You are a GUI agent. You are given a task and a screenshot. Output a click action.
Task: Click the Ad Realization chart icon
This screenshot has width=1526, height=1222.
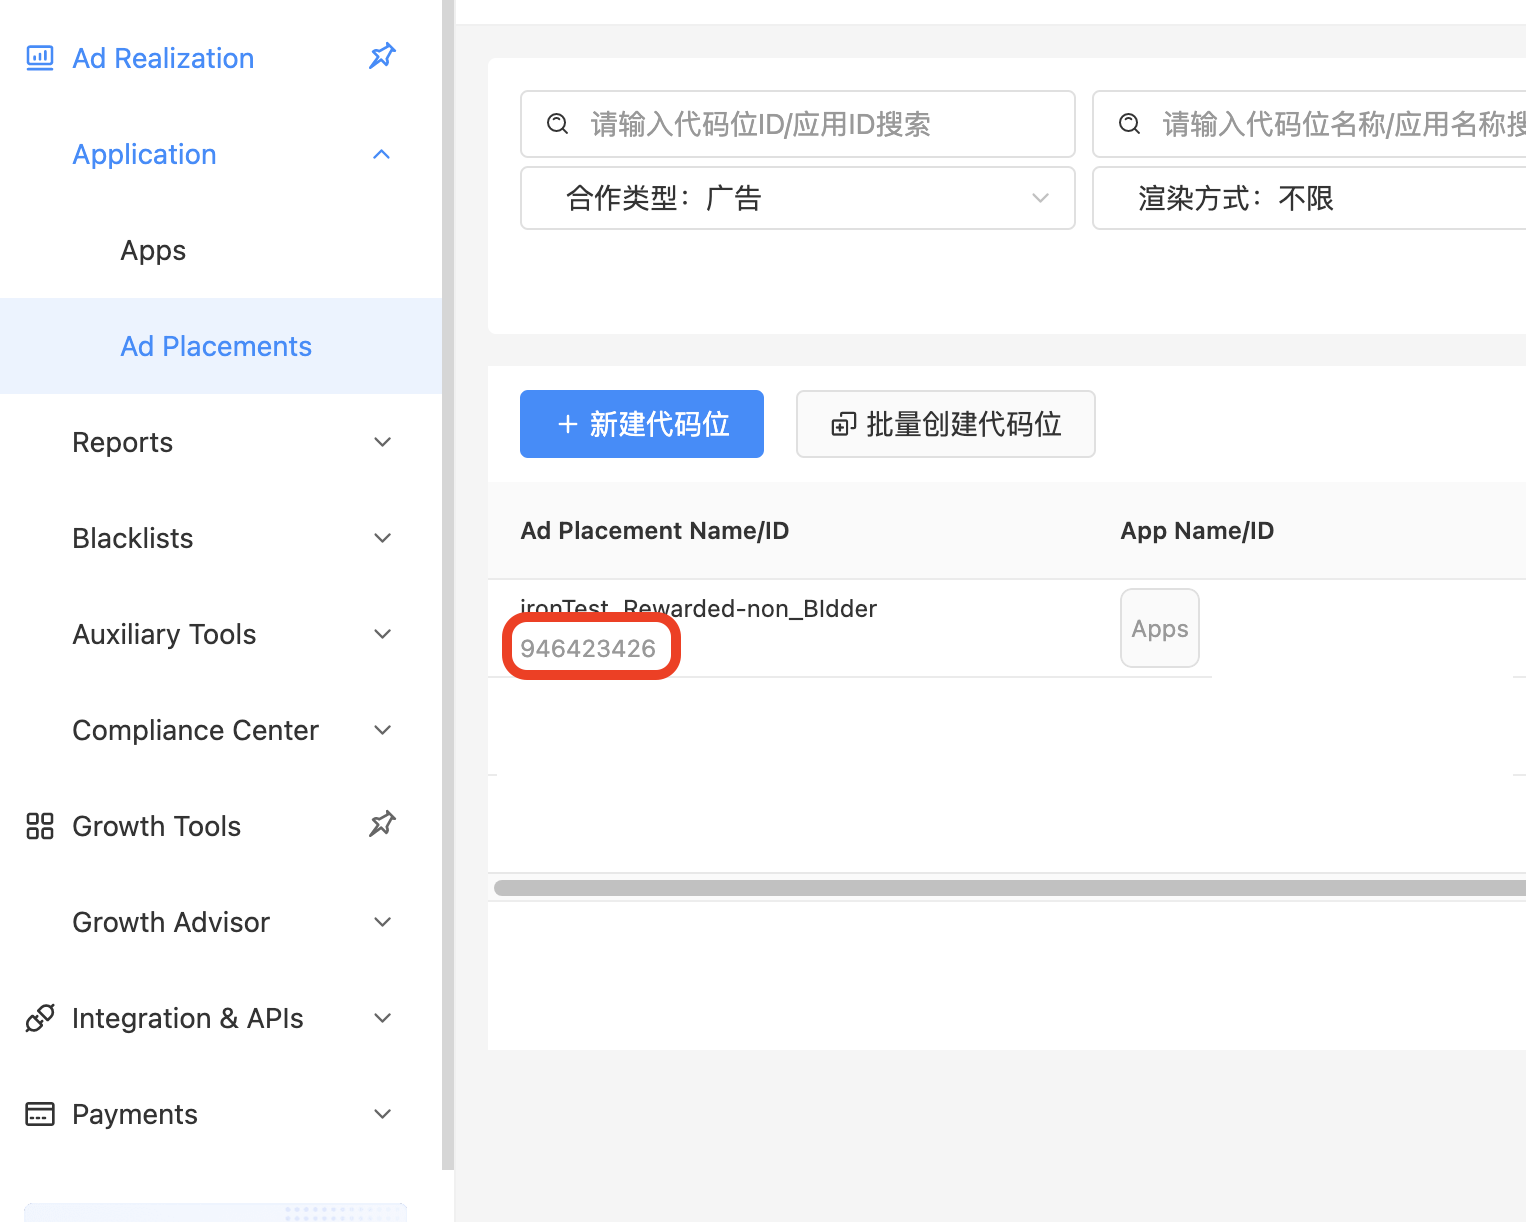tap(40, 58)
